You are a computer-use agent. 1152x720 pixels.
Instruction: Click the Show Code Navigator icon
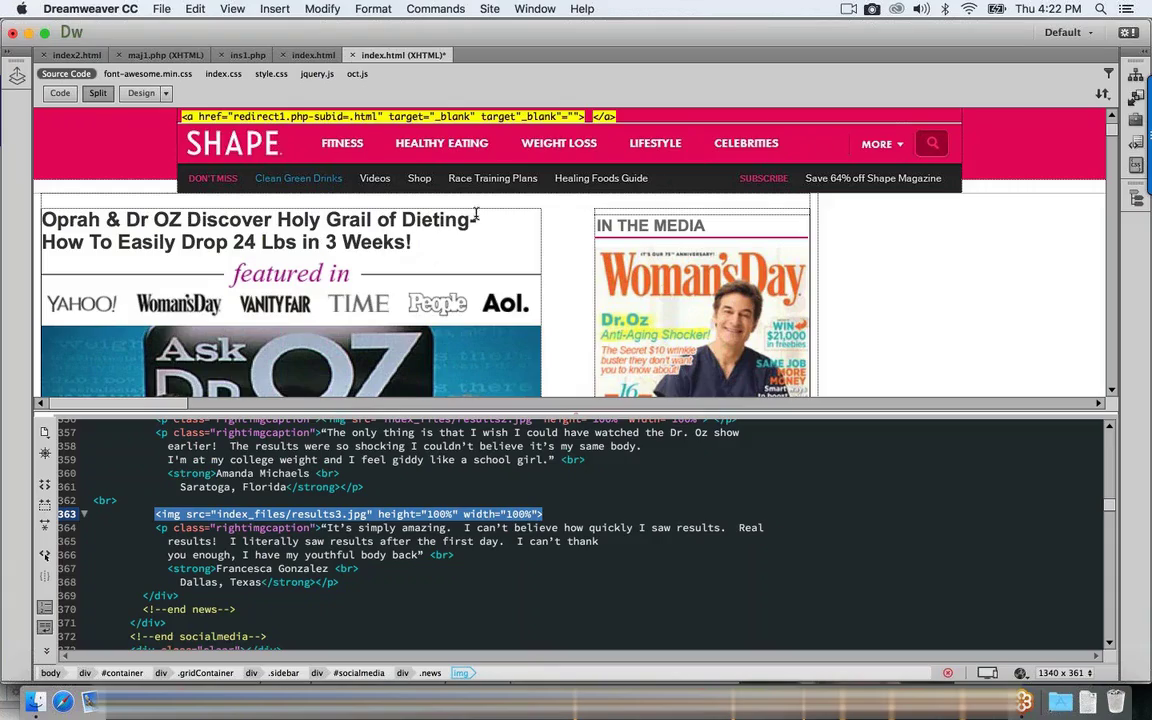coord(45,453)
